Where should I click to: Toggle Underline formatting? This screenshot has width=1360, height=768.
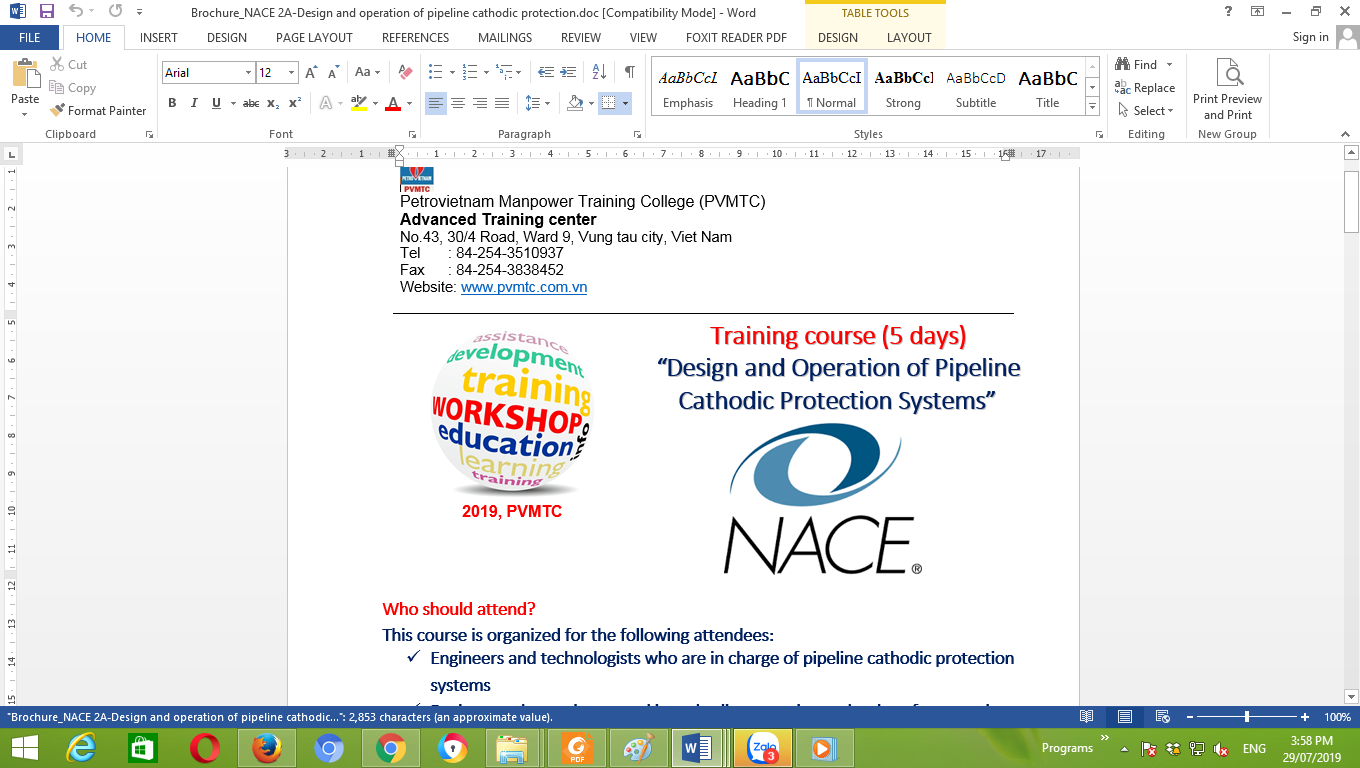click(216, 103)
